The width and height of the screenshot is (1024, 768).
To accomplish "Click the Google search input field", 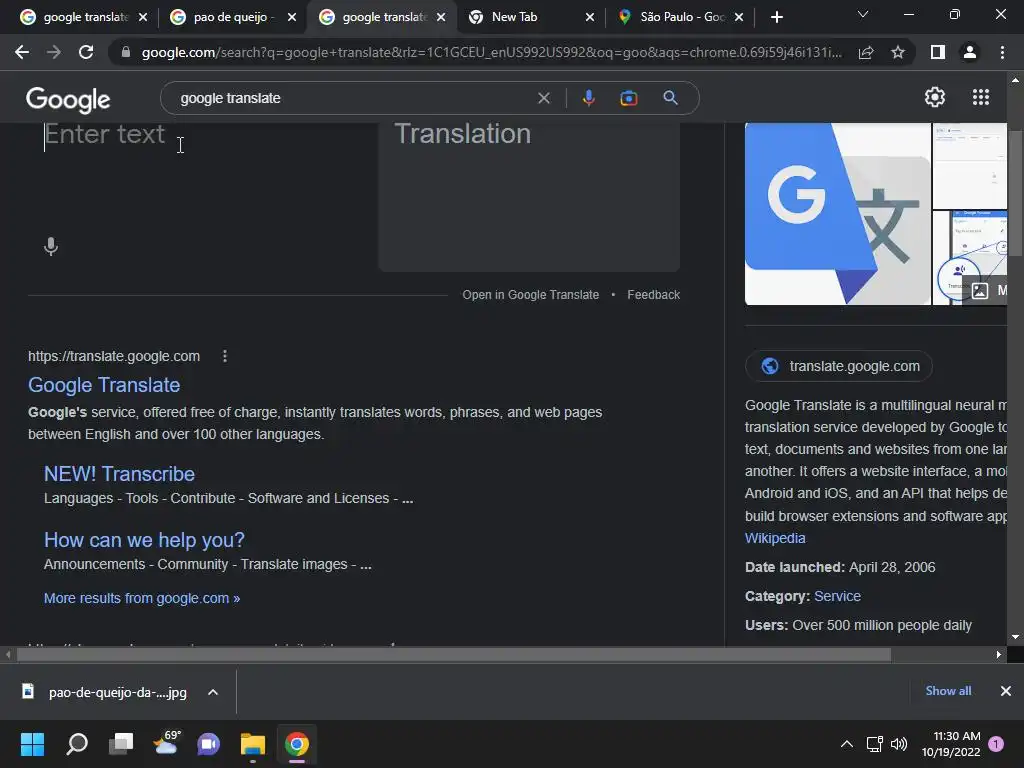I will pyautogui.click(x=353, y=98).
